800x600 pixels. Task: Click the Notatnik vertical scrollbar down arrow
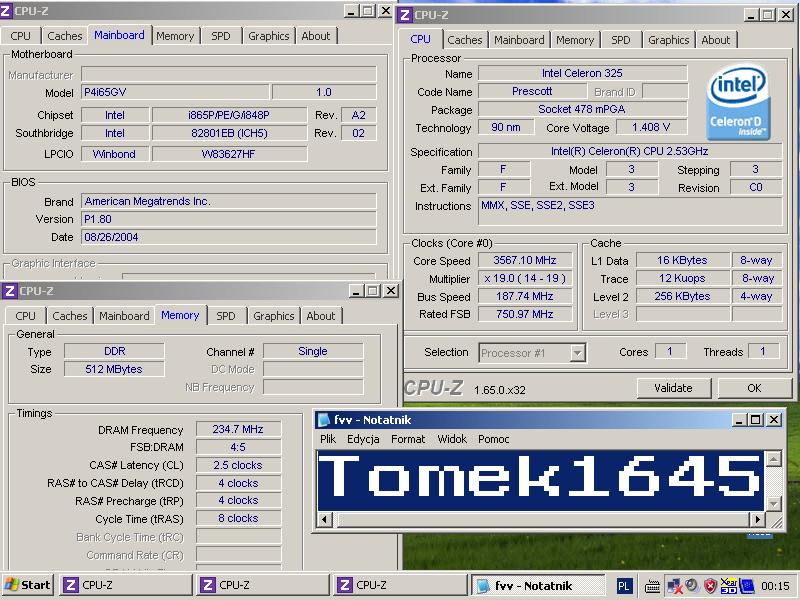(774, 504)
